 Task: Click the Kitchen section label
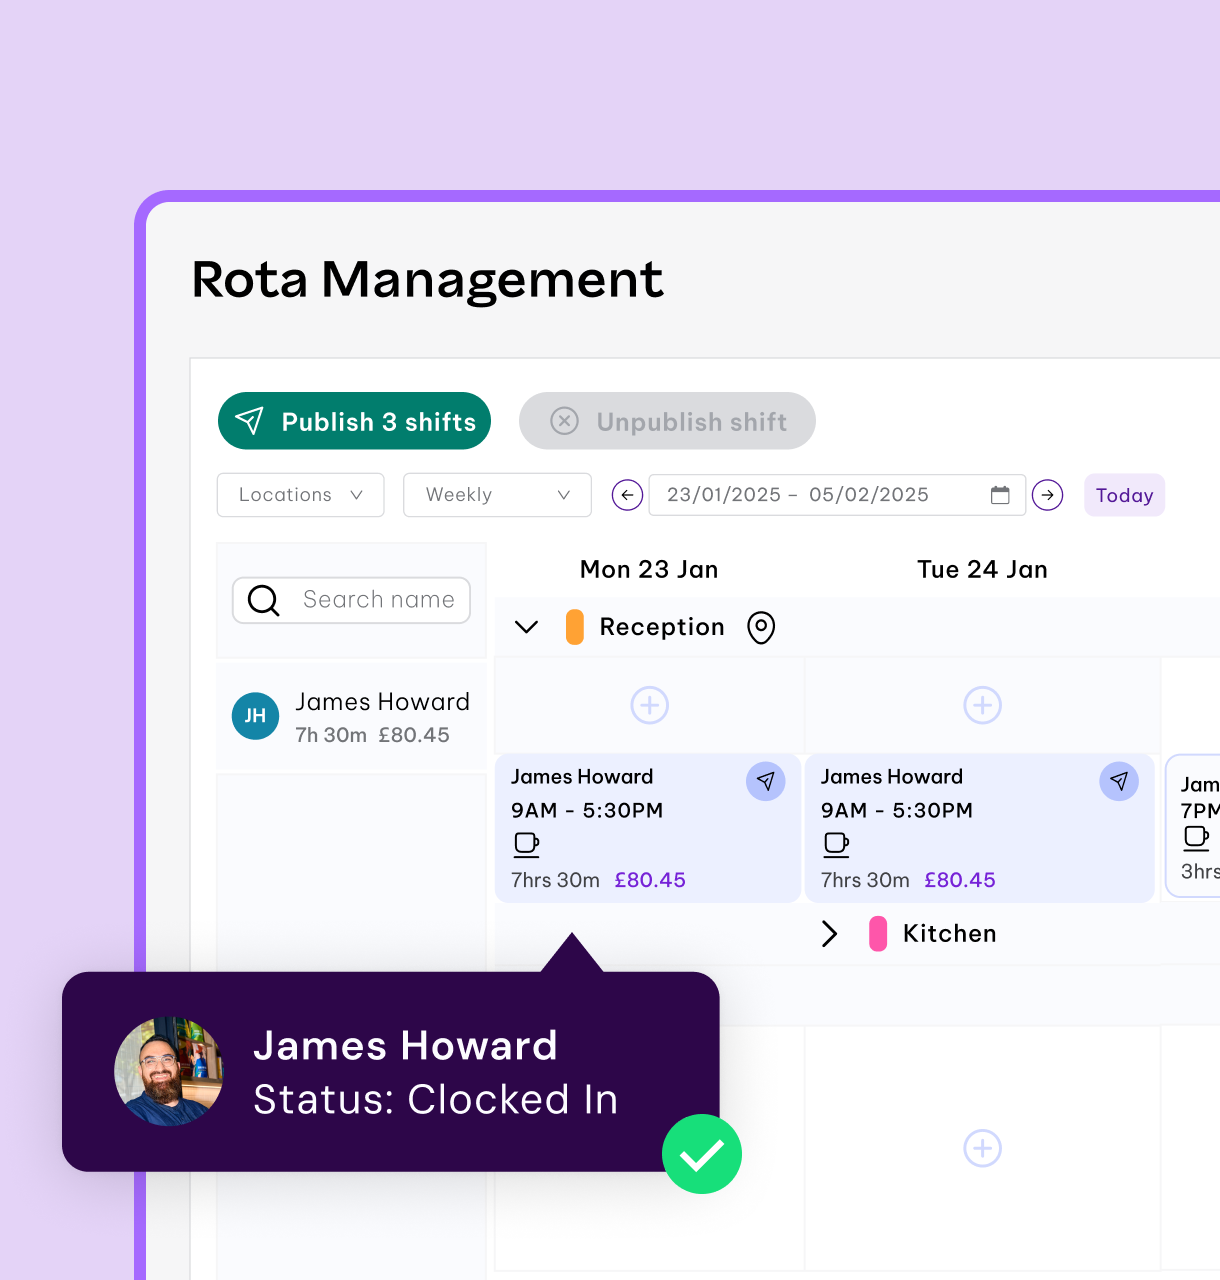[x=950, y=934]
